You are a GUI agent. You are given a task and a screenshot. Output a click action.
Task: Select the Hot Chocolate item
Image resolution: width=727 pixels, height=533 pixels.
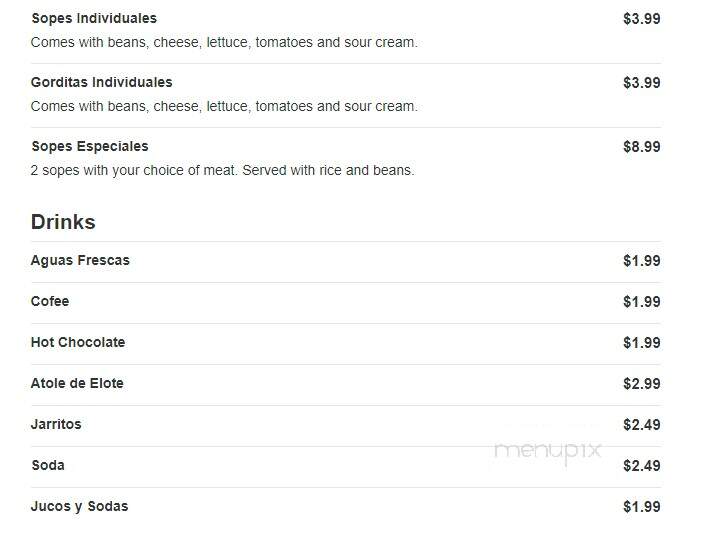78,343
